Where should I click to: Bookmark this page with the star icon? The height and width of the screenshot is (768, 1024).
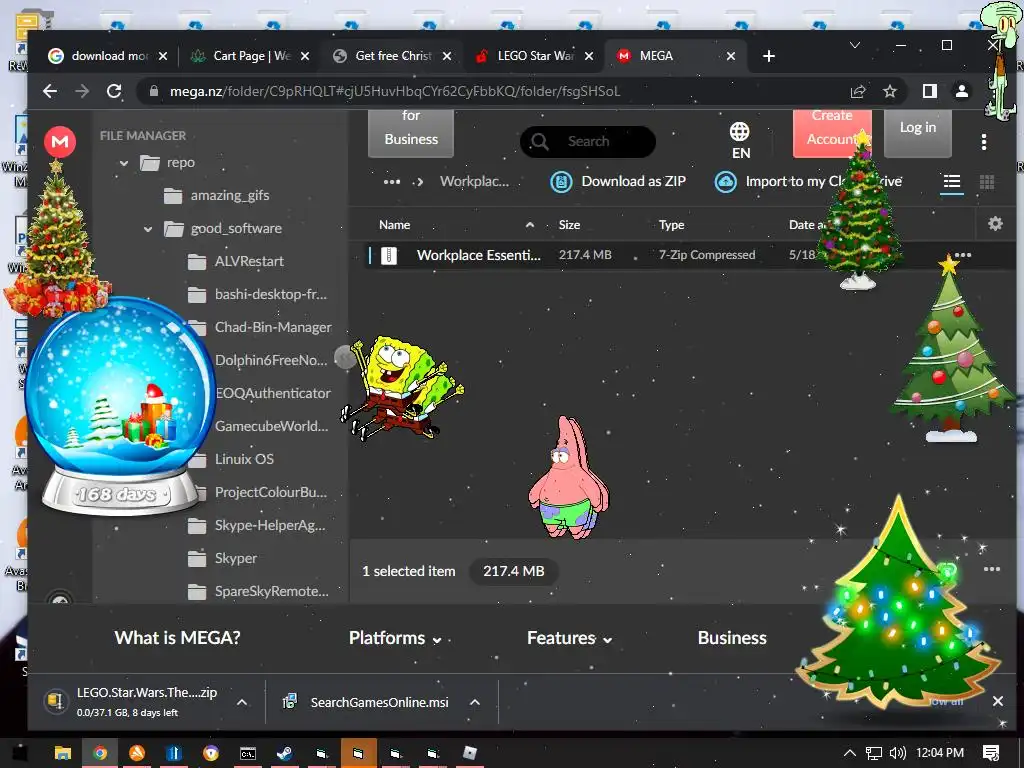pos(889,91)
